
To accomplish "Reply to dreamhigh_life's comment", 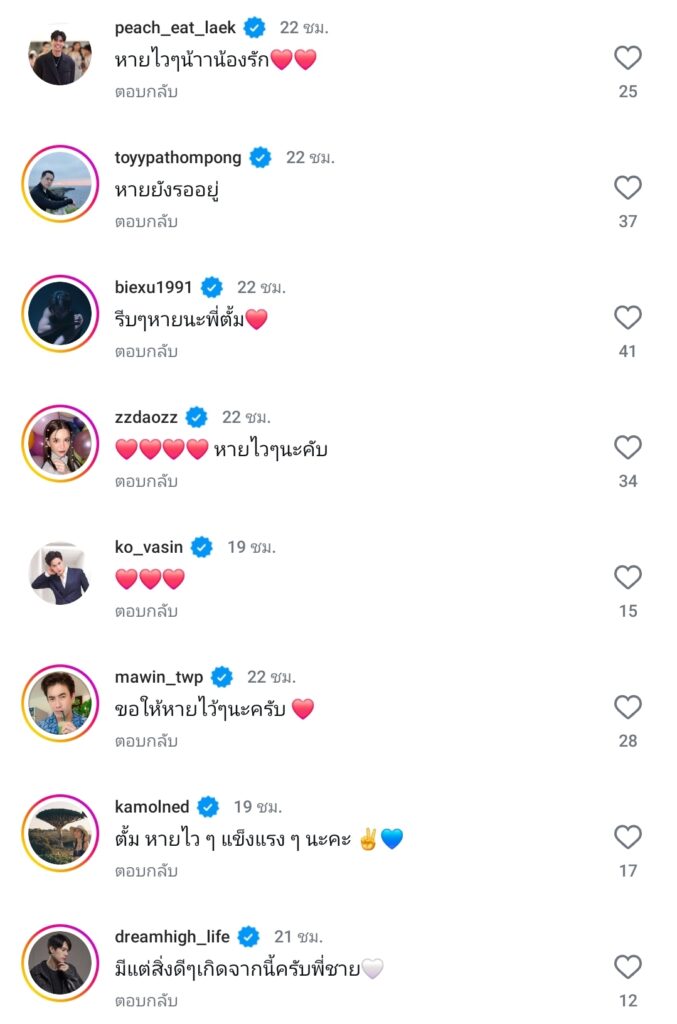I will point(146,1001).
